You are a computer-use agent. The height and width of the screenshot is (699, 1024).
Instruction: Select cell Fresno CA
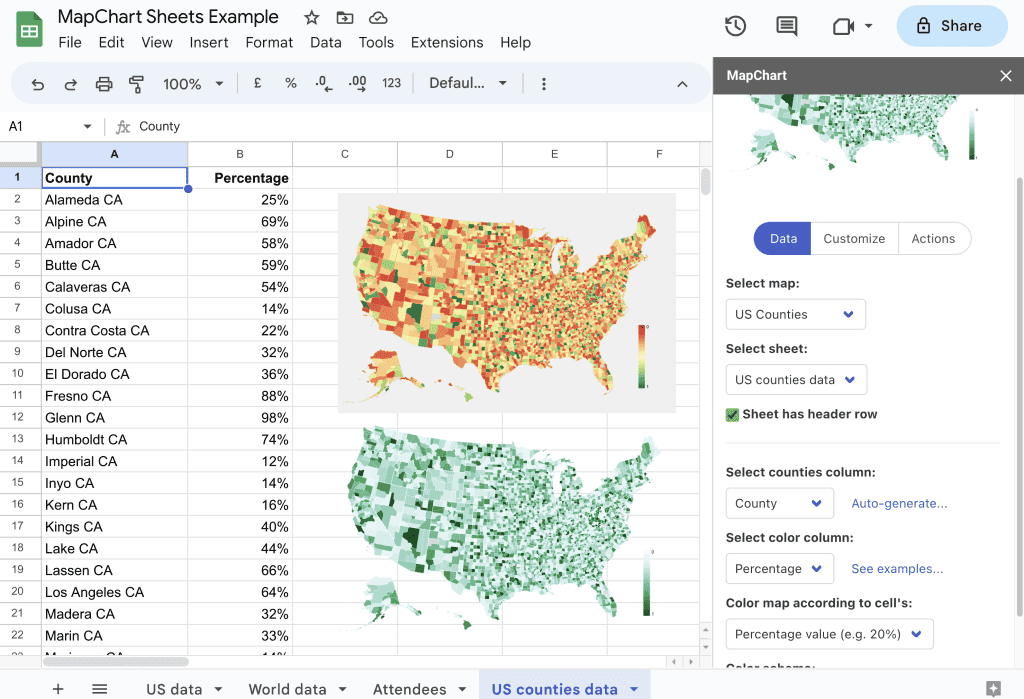click(x=115, y=396)
